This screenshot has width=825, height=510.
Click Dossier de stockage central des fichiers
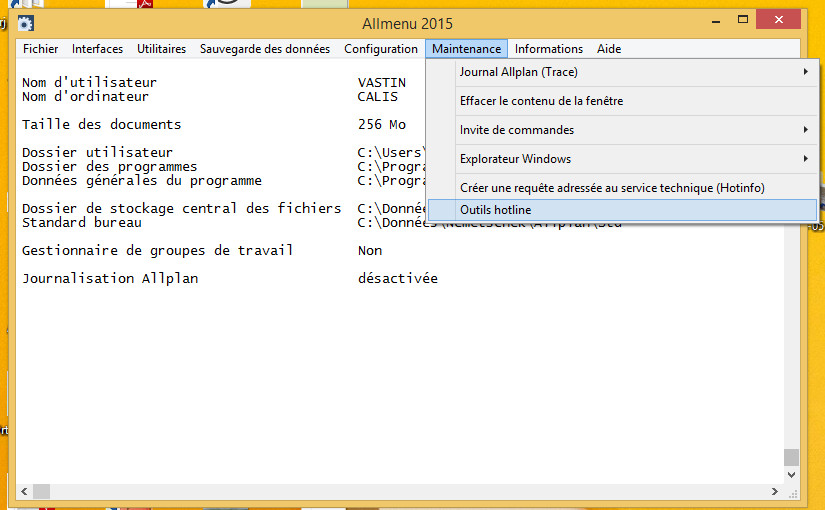182,209
